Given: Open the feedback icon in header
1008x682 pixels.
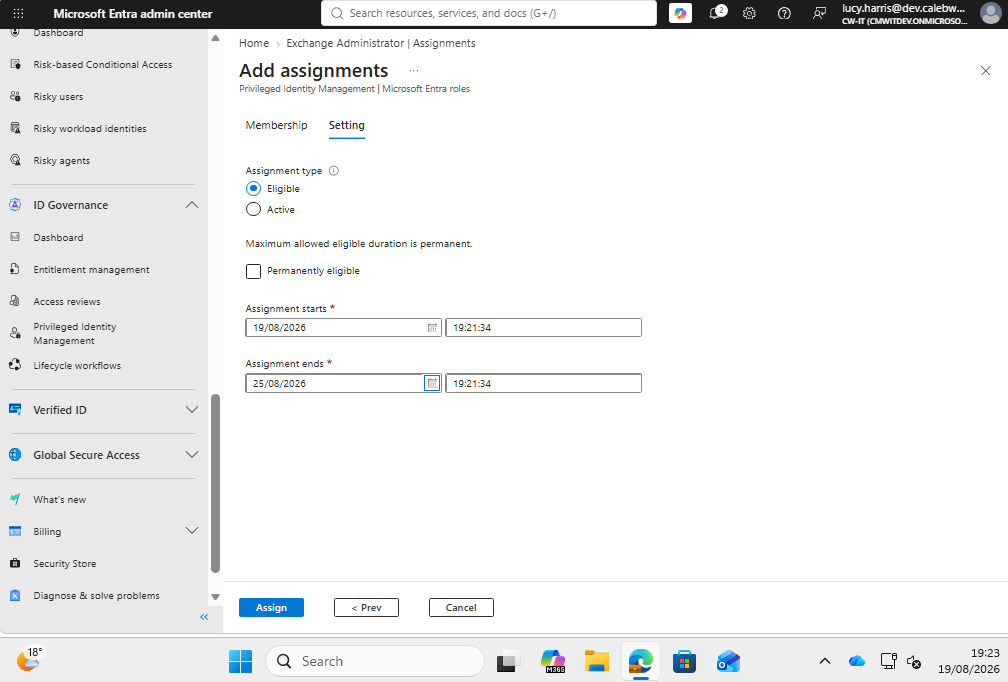Looking at the screenshot, I should tap(819, 13).
